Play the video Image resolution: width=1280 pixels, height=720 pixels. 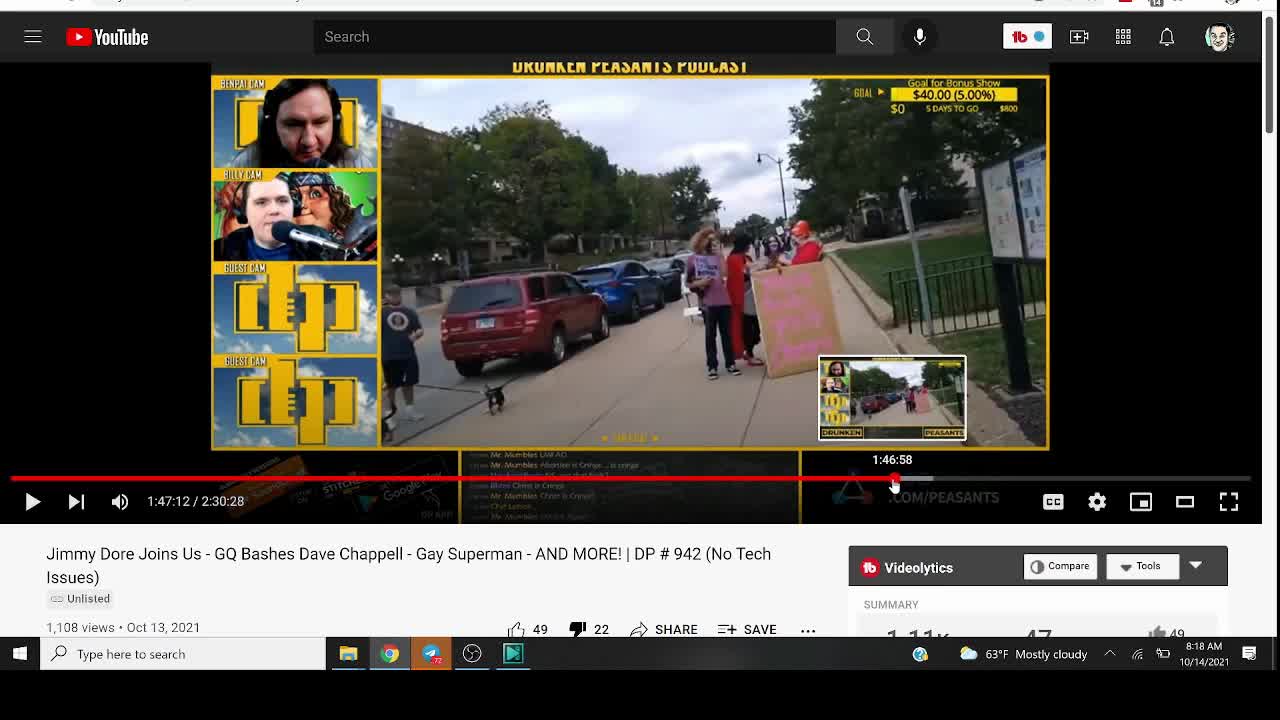tap(32, 502)
